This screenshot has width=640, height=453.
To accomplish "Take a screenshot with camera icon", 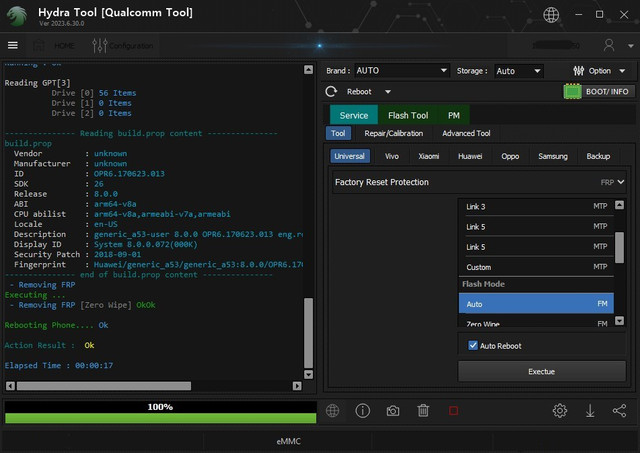I will point(393,411).
